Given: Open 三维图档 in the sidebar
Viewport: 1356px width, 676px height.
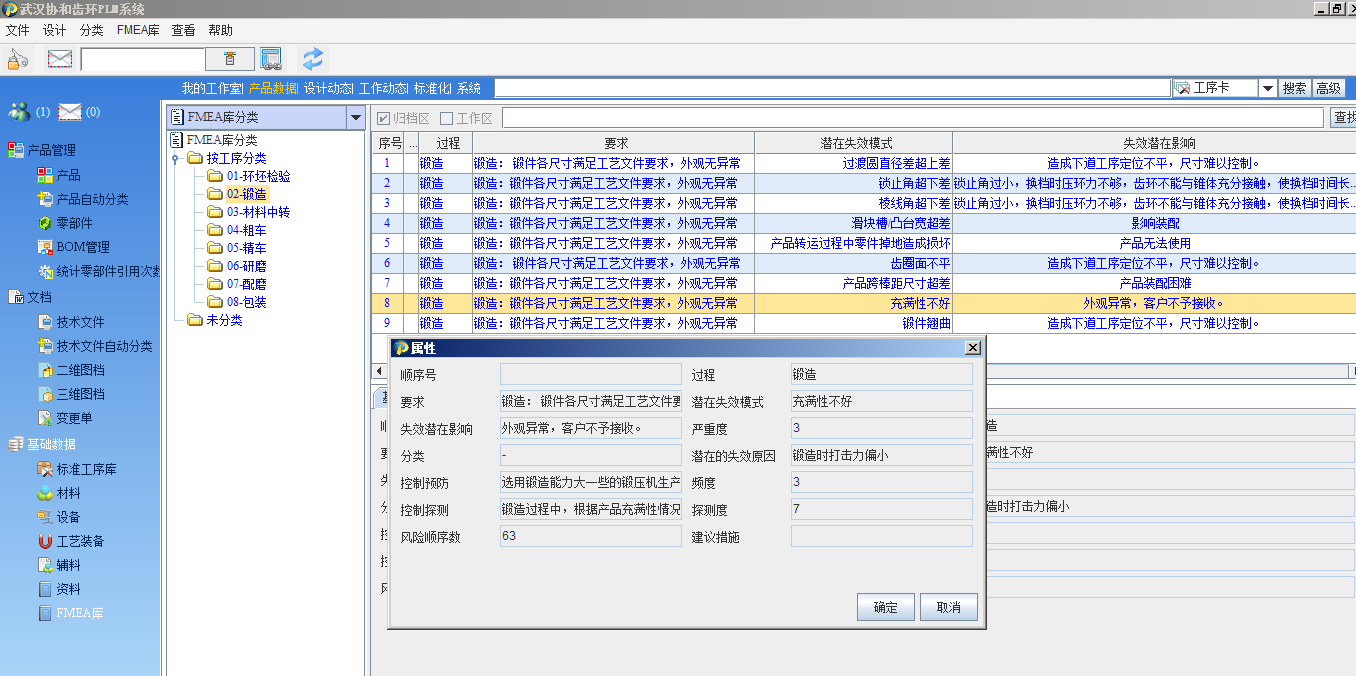Looking at the screenshot, I should pos(80,394).
